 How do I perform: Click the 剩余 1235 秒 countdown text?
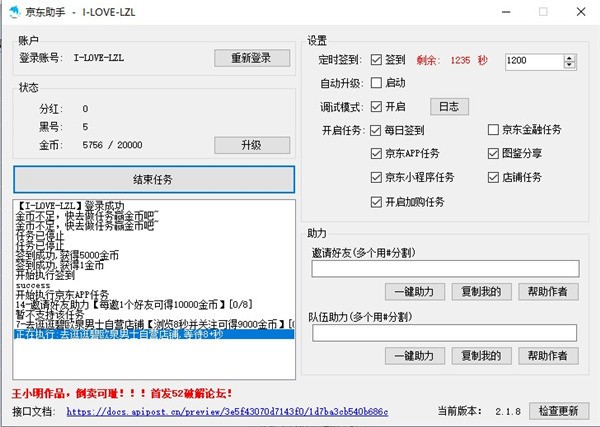point(452,60)
